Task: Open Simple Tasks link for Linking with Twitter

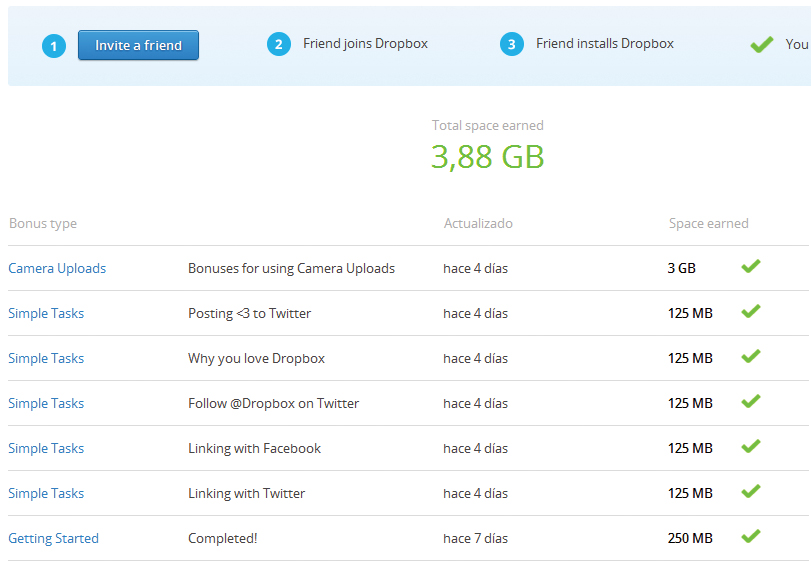Action: pyautogui.click(x=46, y=494)
